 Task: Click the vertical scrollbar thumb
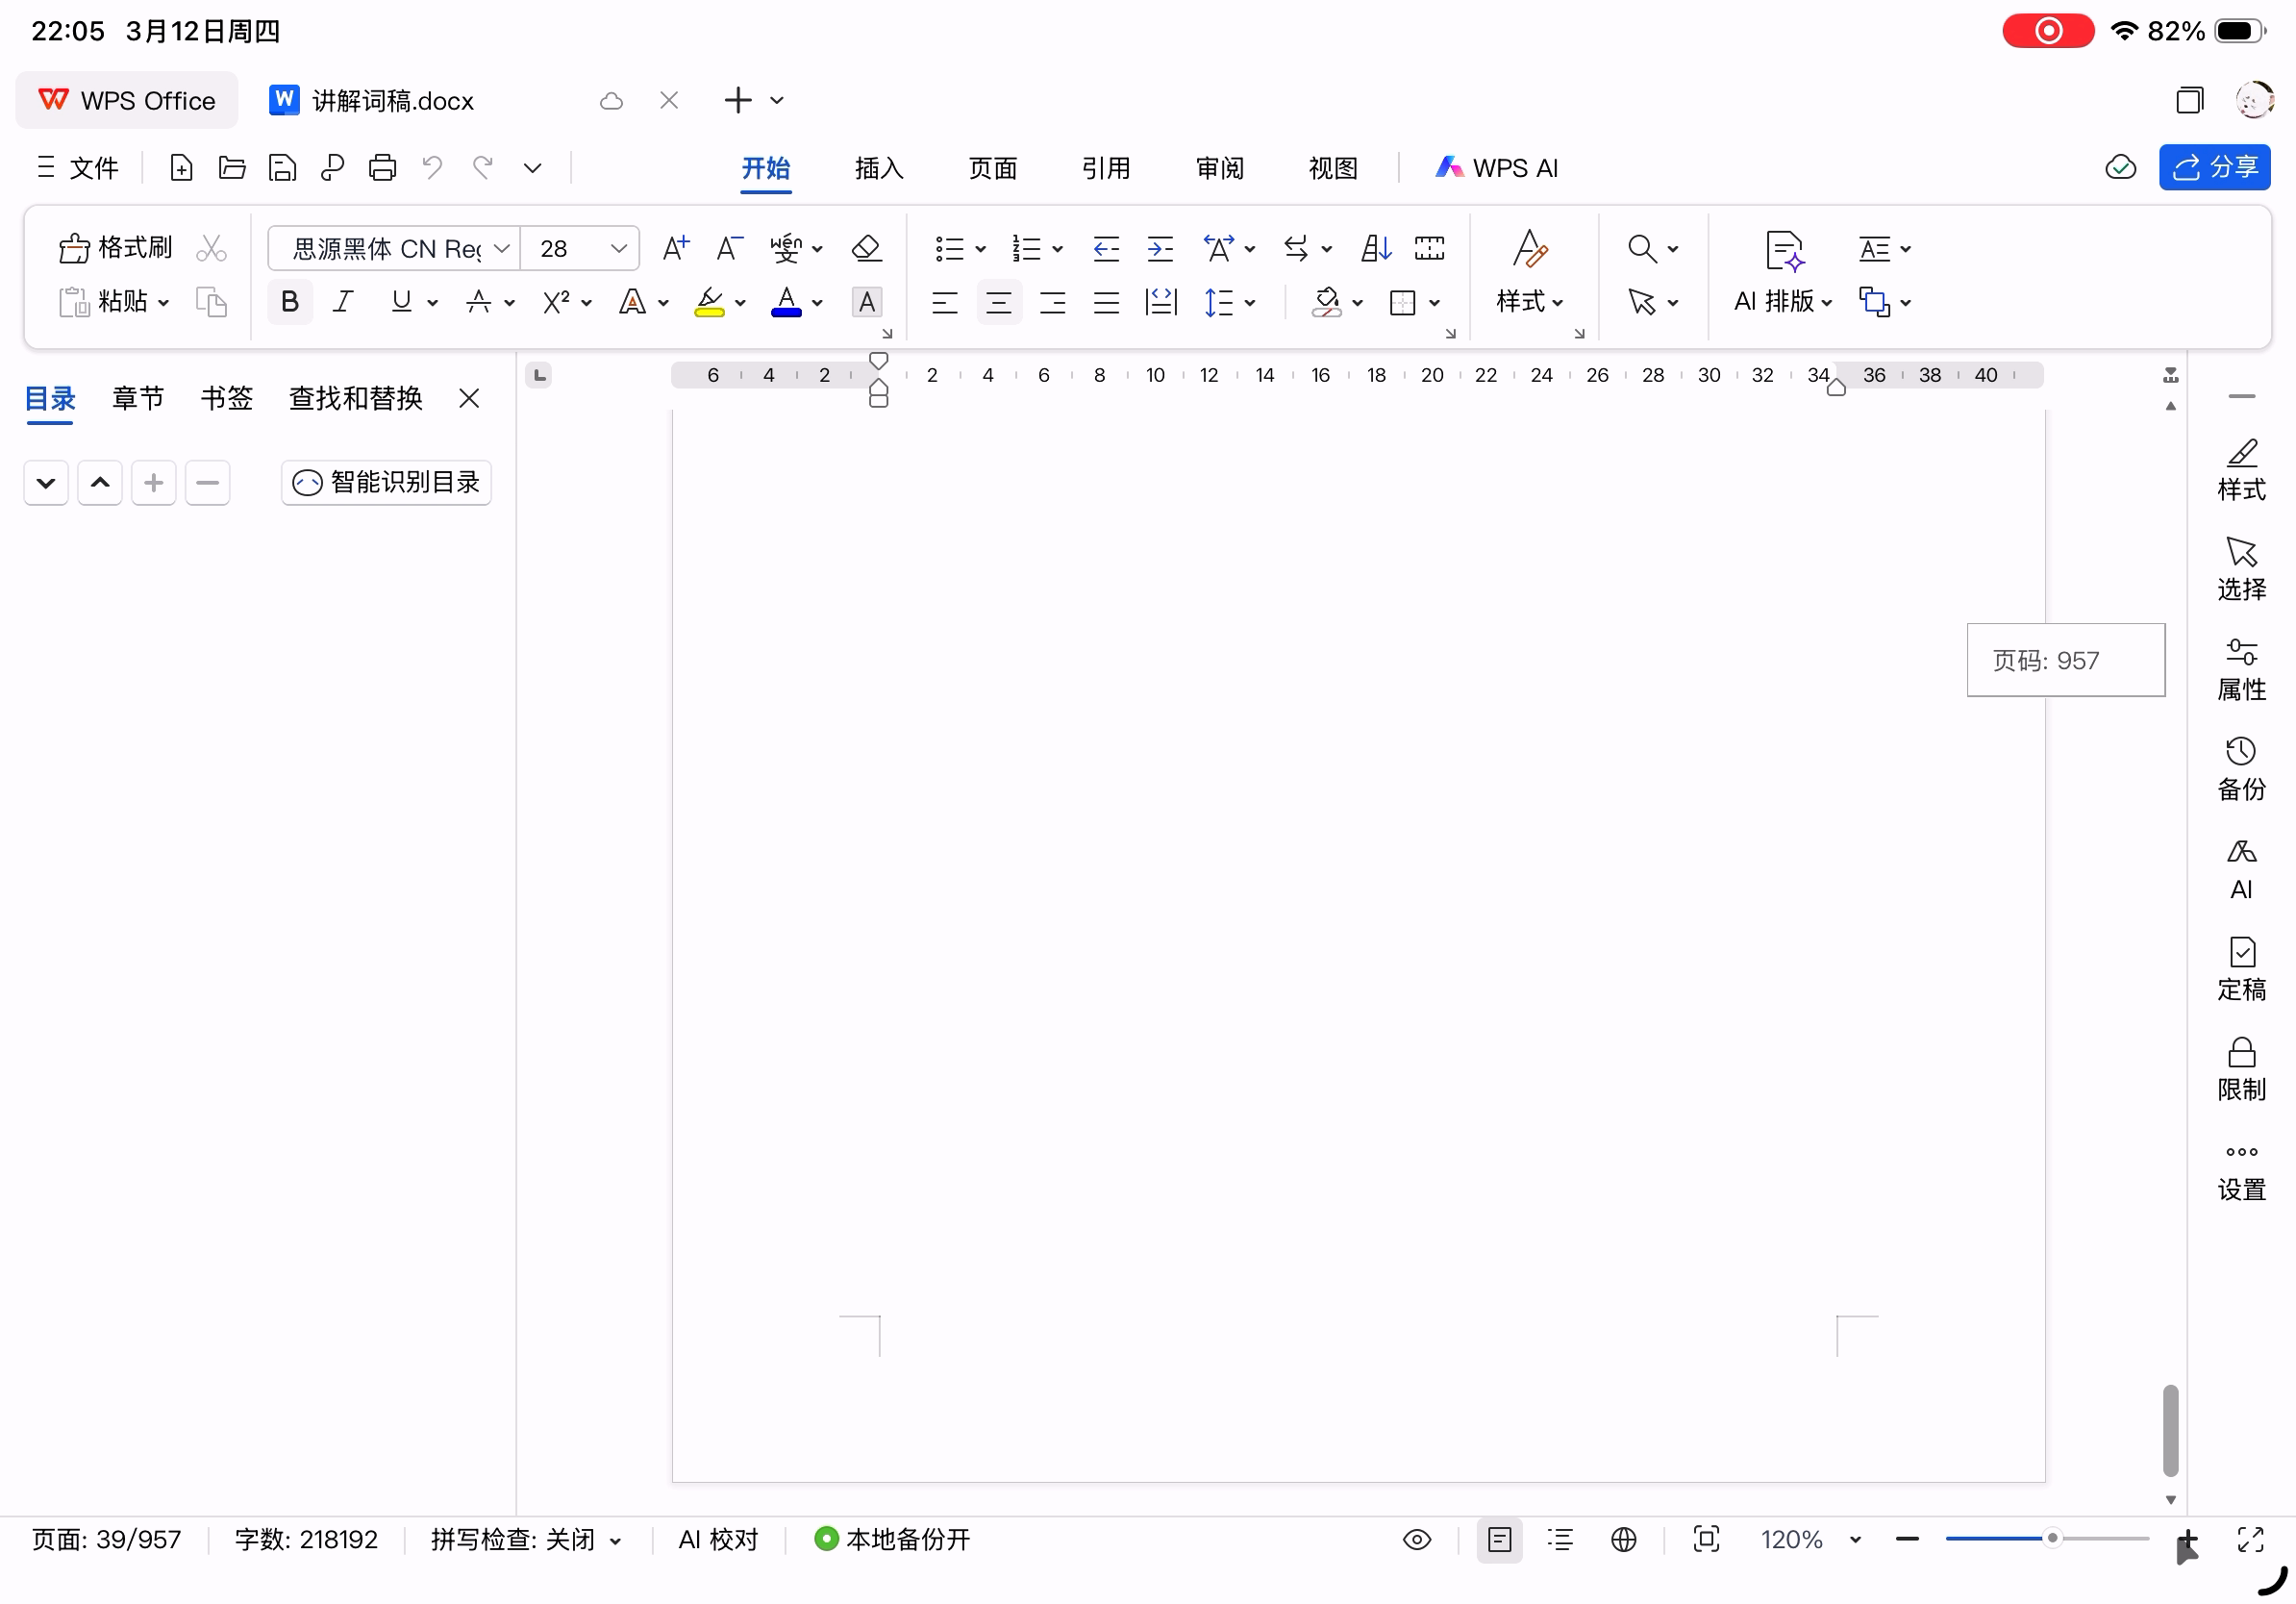pyautogui.click(x=2169, y=1430)
